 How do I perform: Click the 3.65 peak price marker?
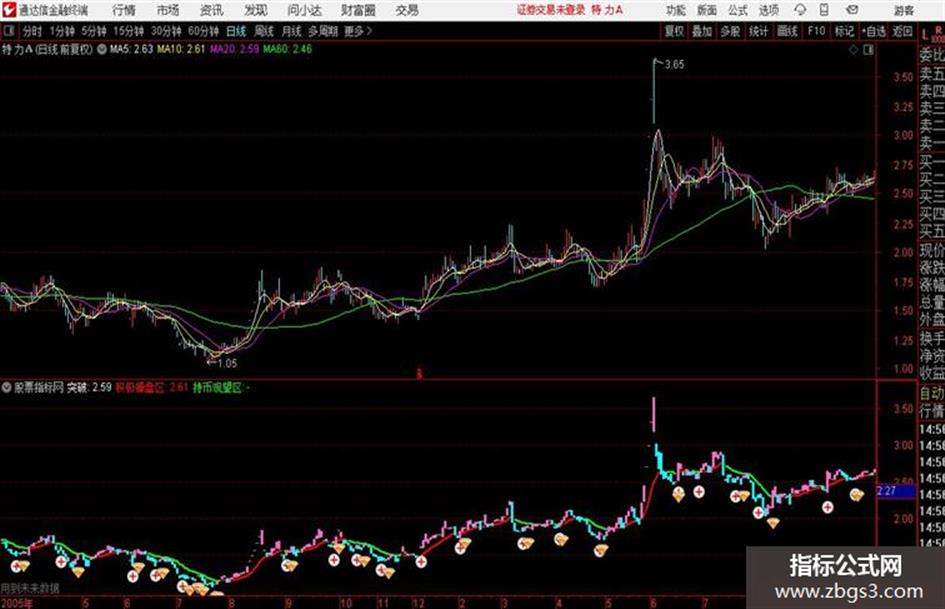click(674, 65)
